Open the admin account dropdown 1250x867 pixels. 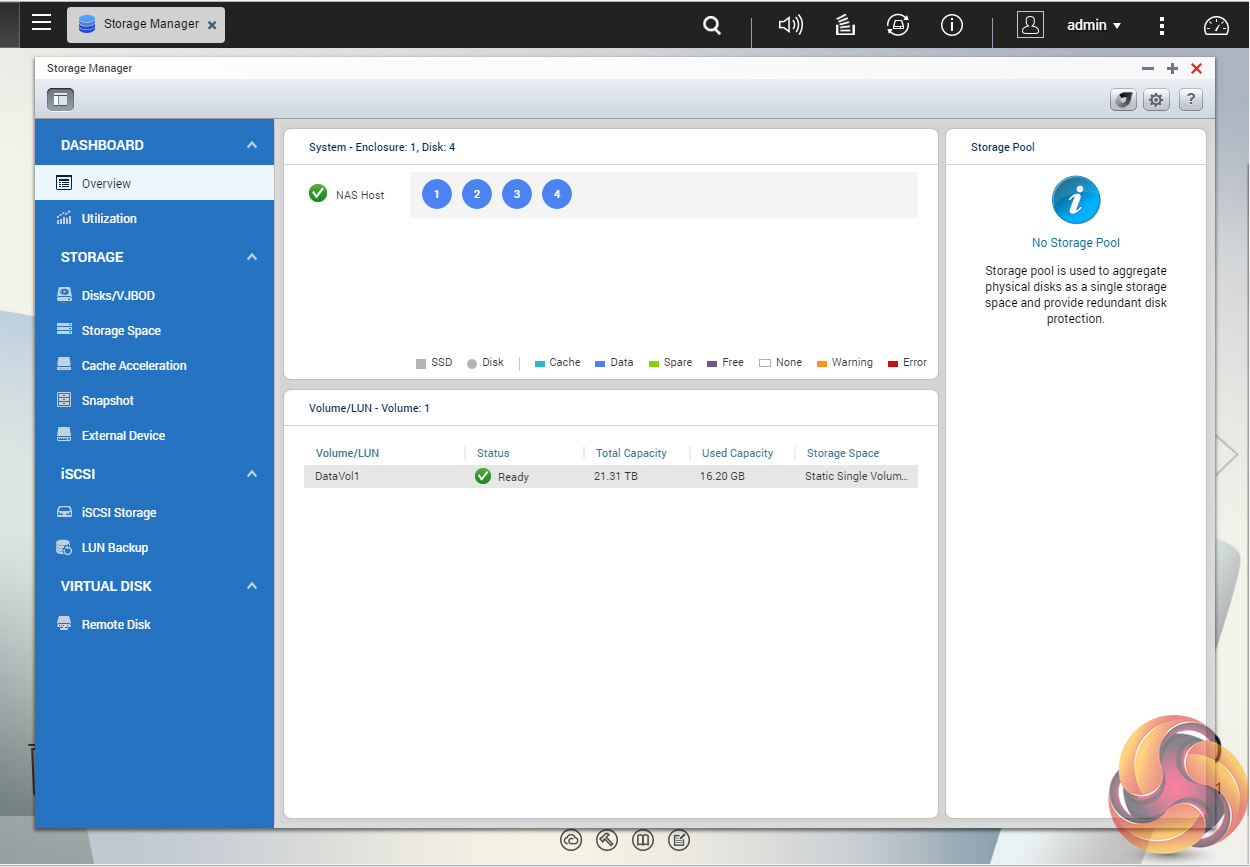(x=1094, y=25)
